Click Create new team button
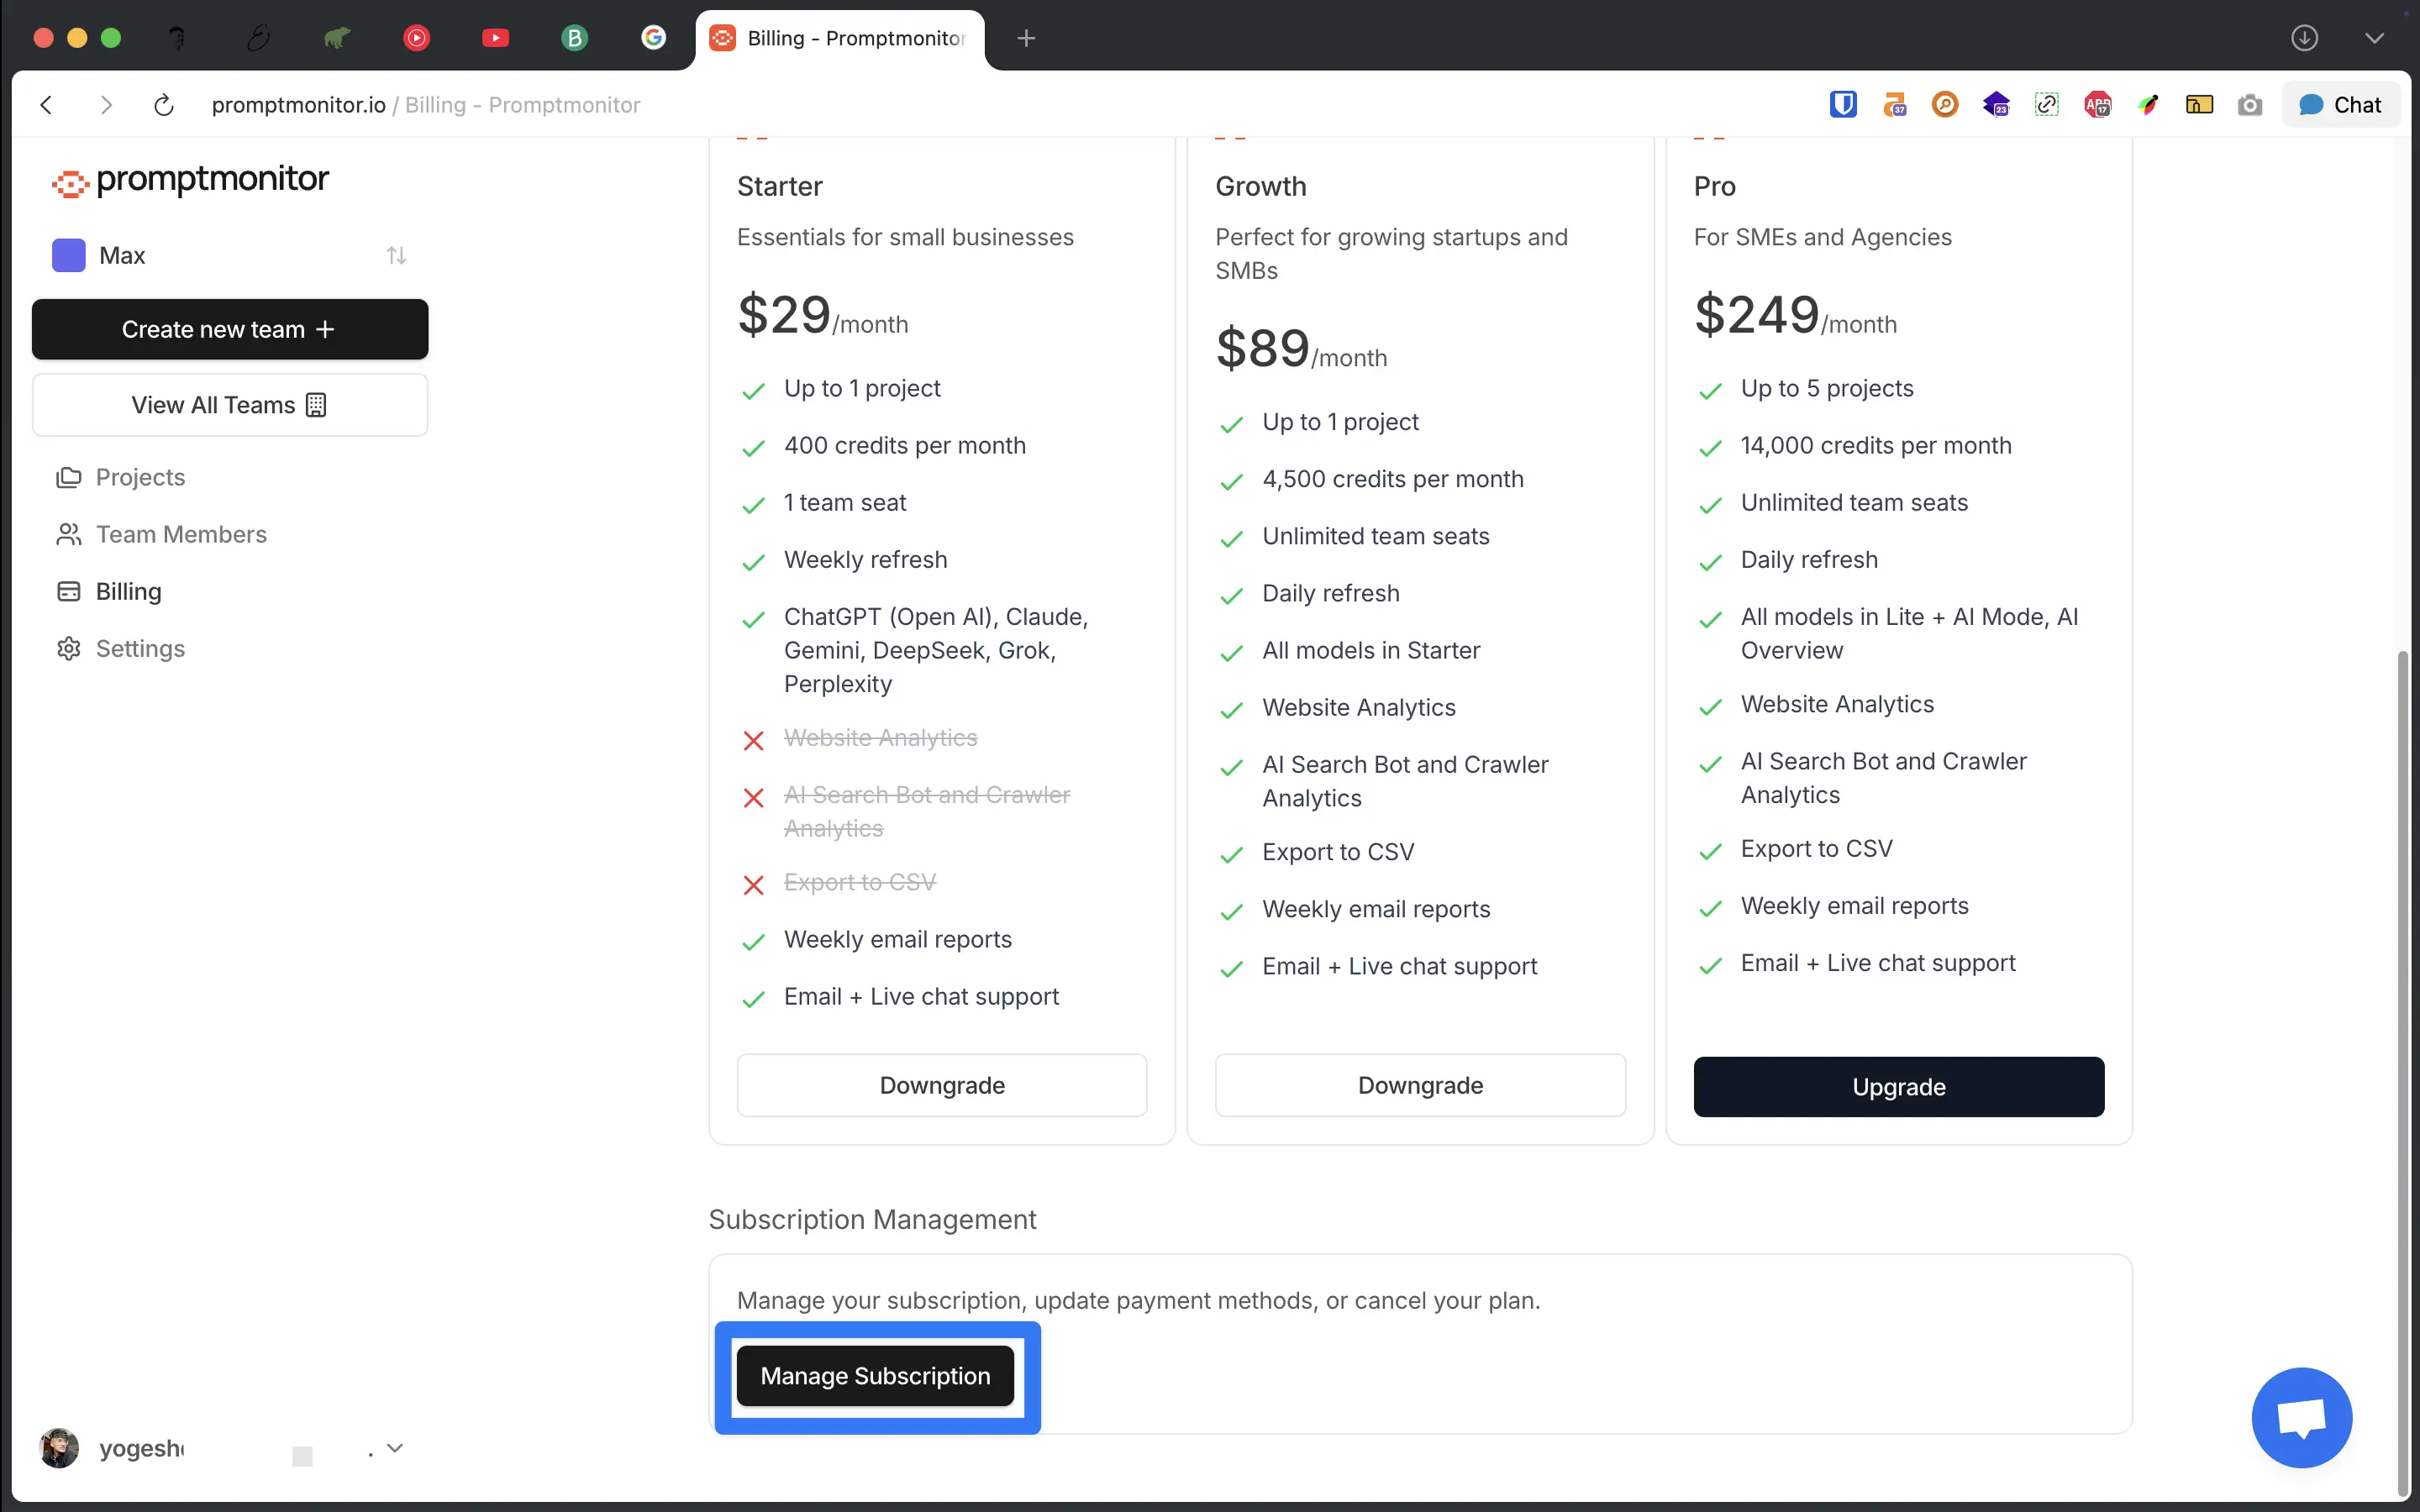 230,329
